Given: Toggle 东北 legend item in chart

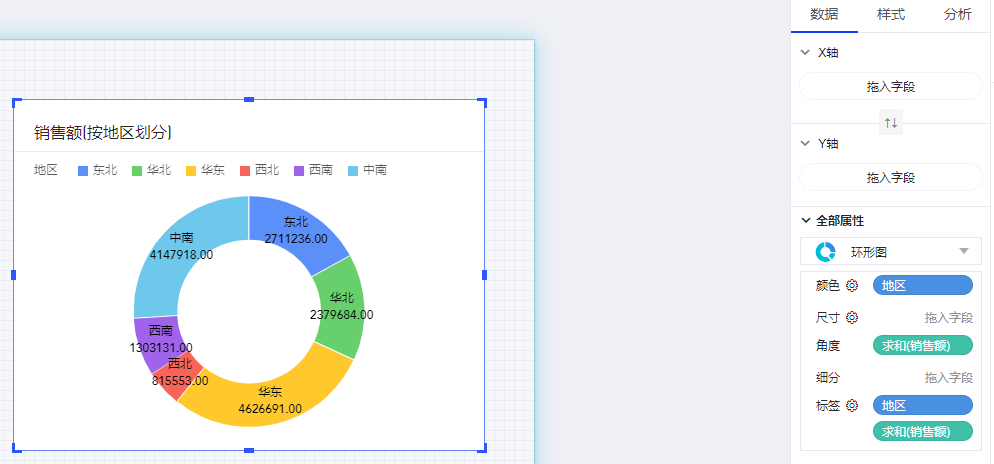Looking at the screenshot, I should pos(97,170).
